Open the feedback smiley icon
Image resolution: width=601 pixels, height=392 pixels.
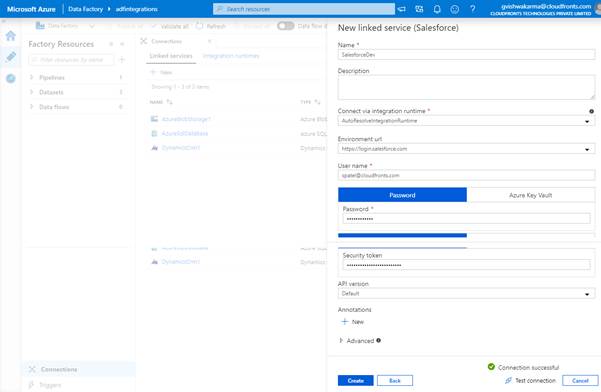(x=455, y=9)
